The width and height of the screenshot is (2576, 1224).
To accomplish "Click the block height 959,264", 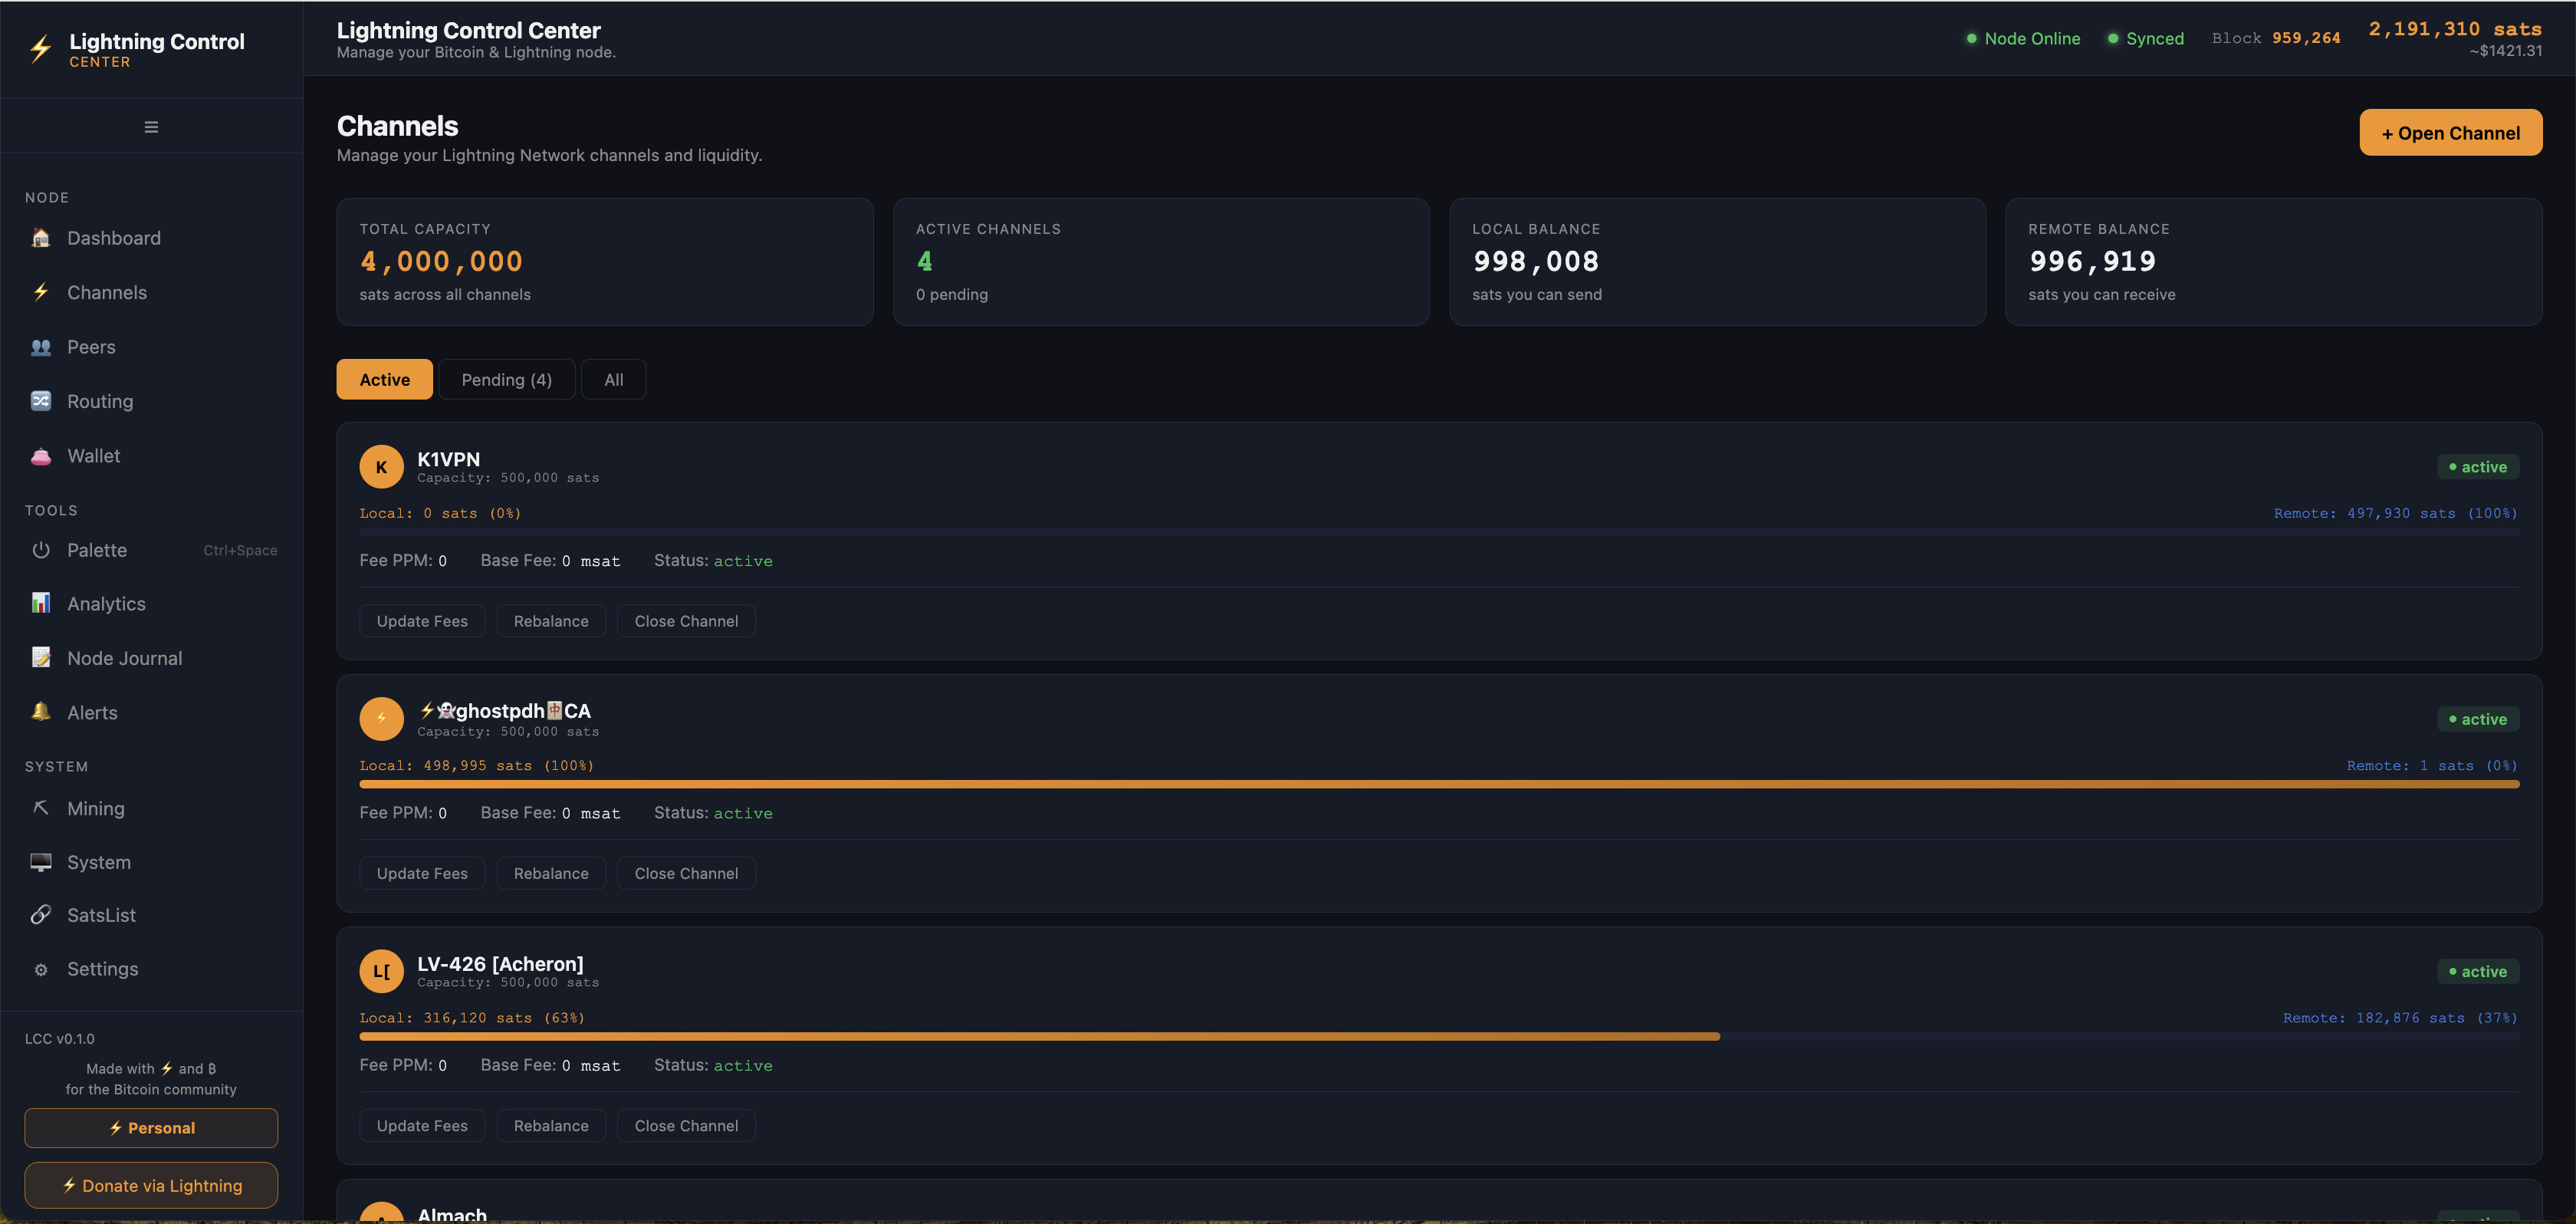I will click(x=2306, y=38).
